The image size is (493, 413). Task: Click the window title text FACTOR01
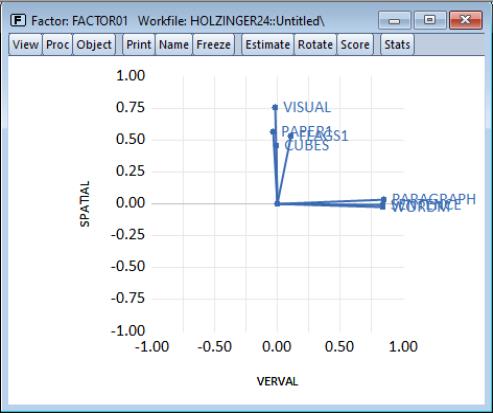point(100,21)
